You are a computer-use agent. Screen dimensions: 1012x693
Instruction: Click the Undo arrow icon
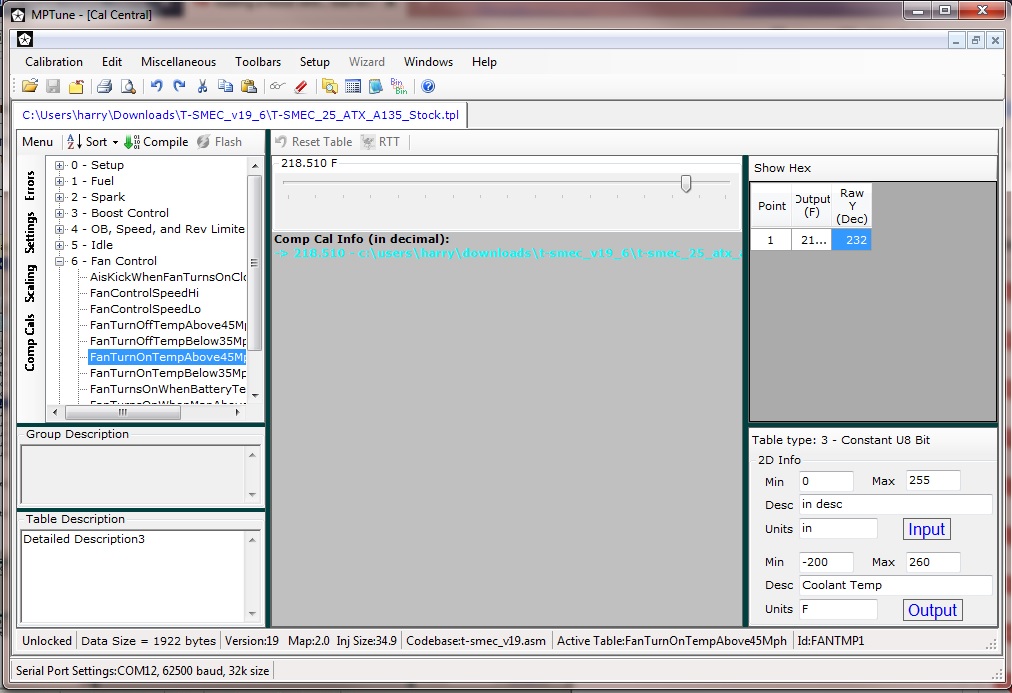156,86
